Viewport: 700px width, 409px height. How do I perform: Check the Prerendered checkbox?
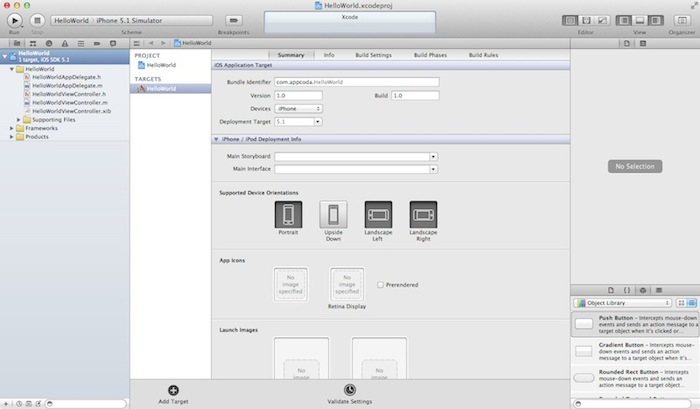[x=381, y=285]
